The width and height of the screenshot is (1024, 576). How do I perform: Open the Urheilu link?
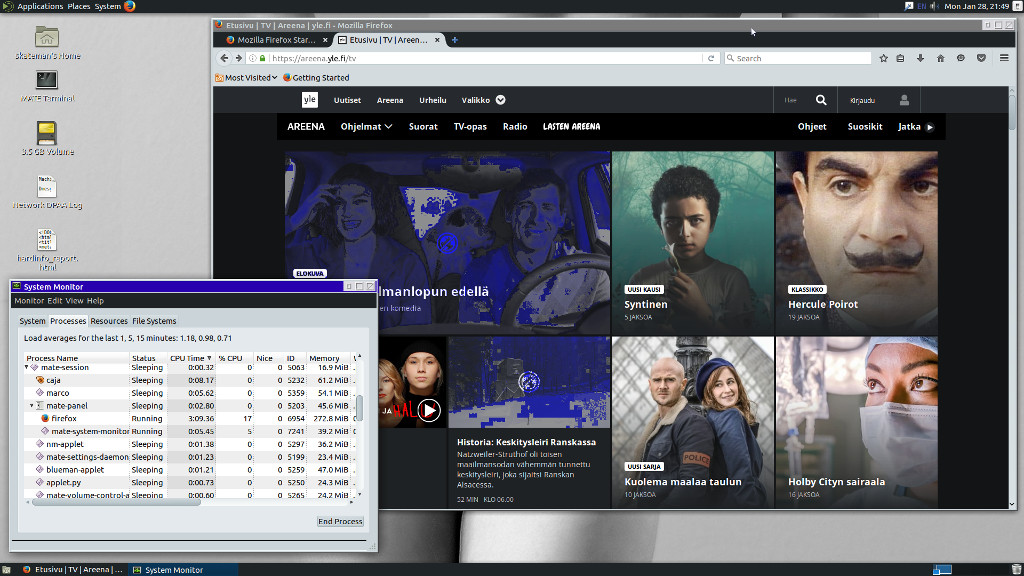click(432, 100)
